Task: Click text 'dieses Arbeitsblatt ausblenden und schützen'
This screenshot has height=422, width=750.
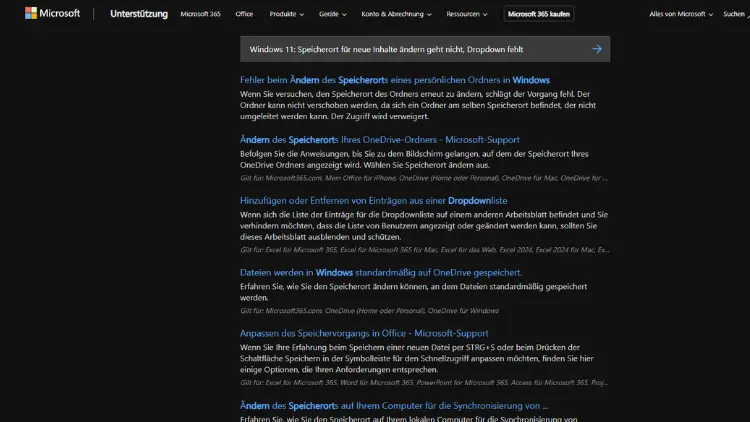Action: [x=320, y=237]
